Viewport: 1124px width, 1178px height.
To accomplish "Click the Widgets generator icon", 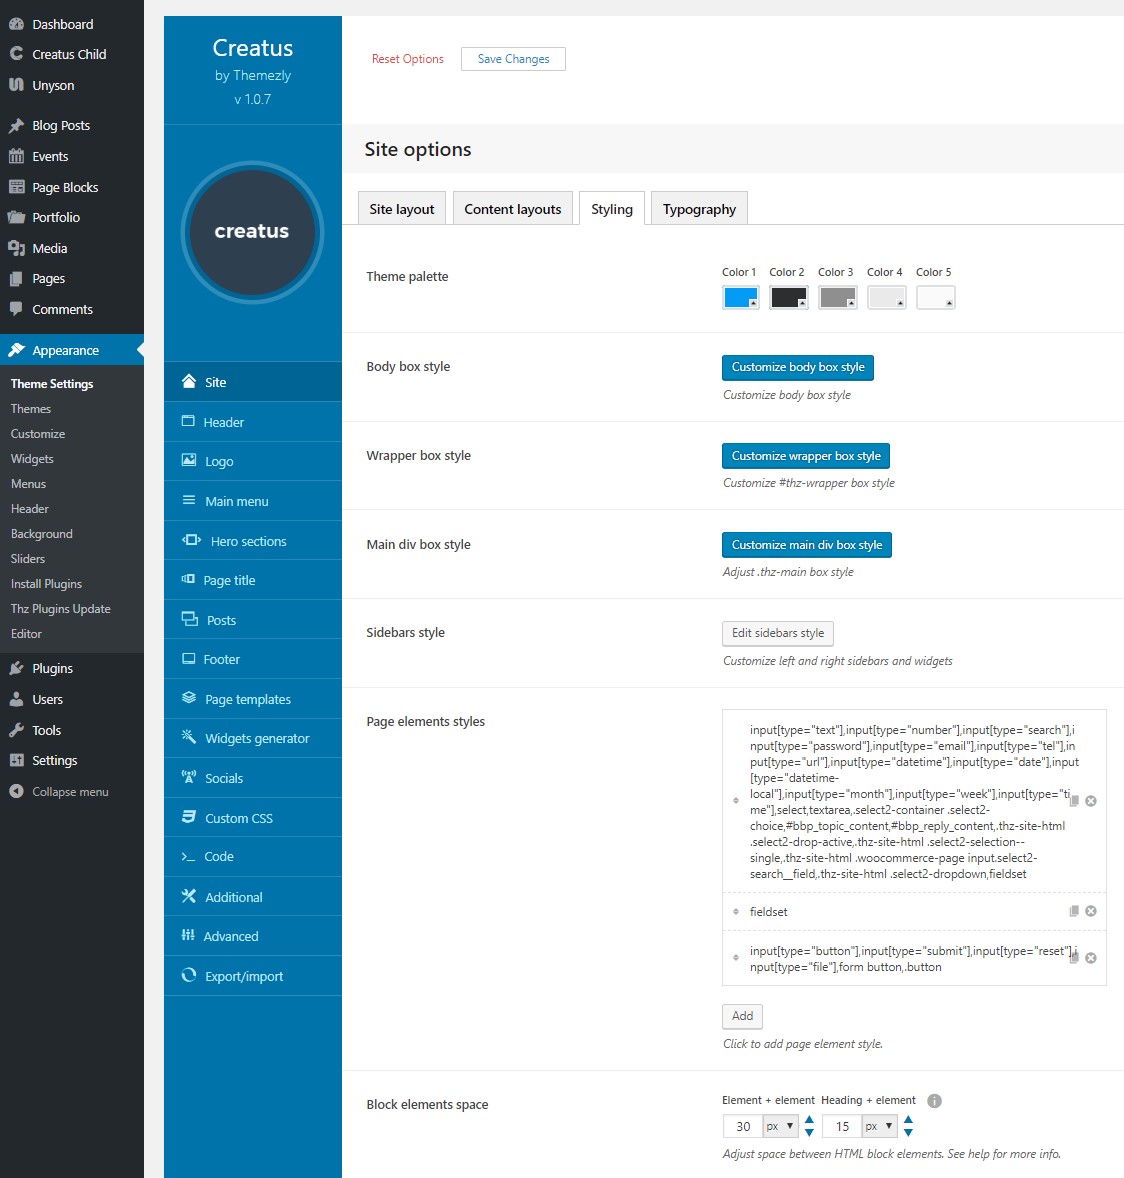I will point(188,737).
